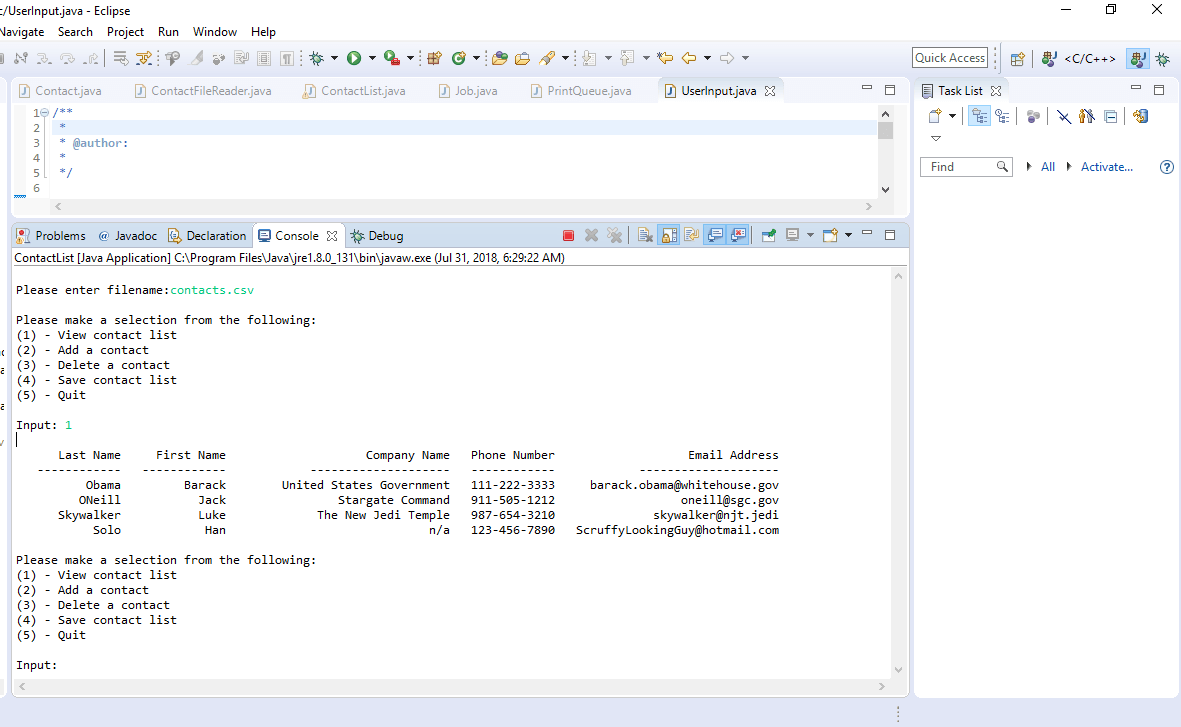Switch to PrintQueue.java tab

581,90
